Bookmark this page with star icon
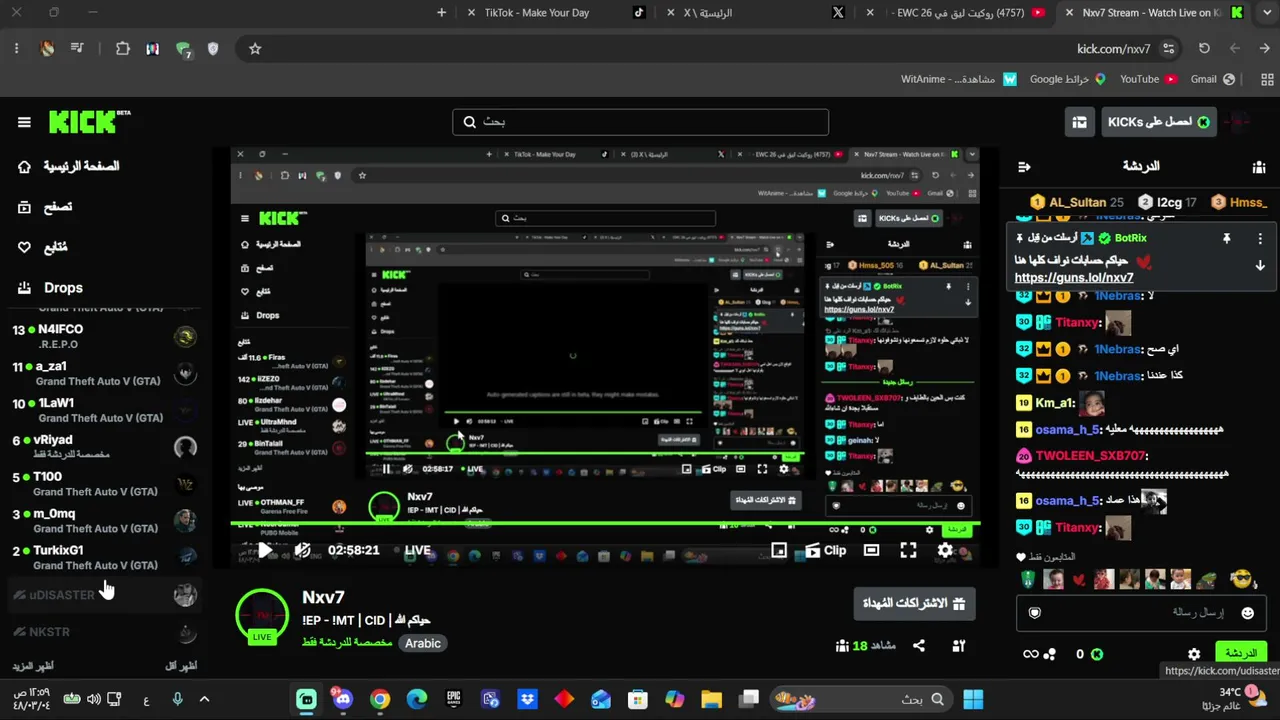 pyautogui.click(x=255, y=49)
